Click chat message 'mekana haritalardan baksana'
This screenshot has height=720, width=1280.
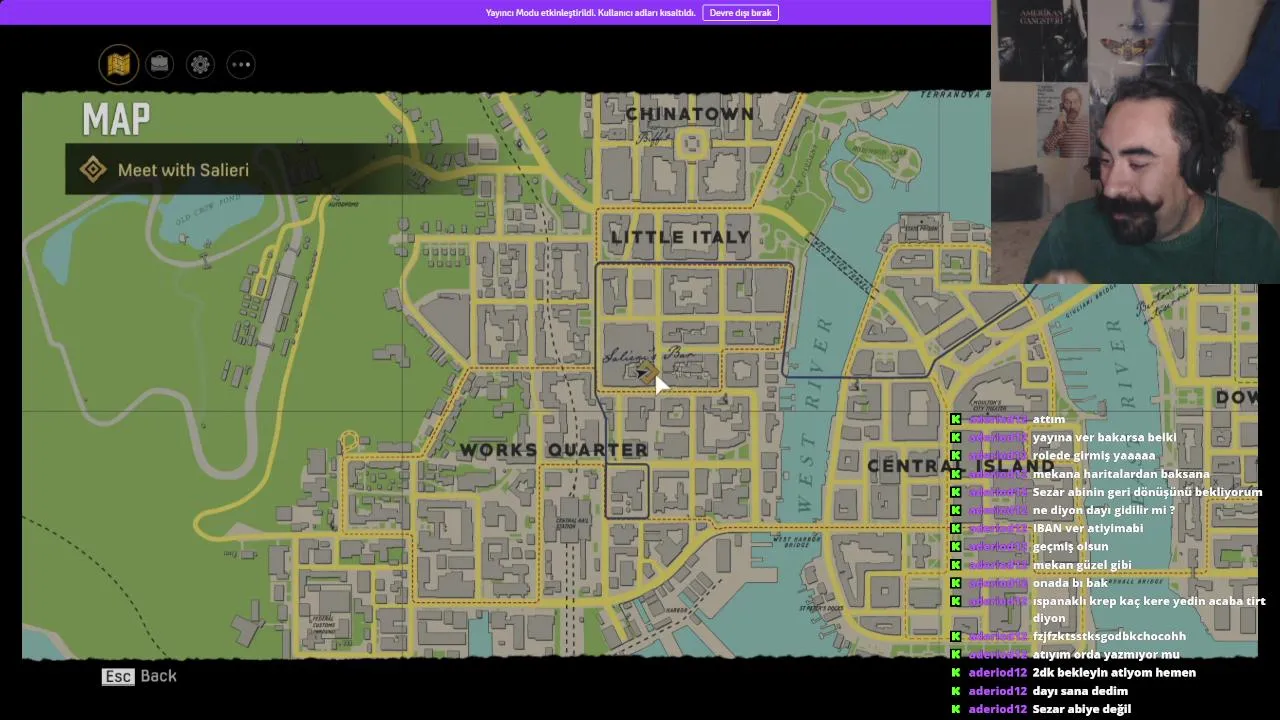[x=1121, y=474]
